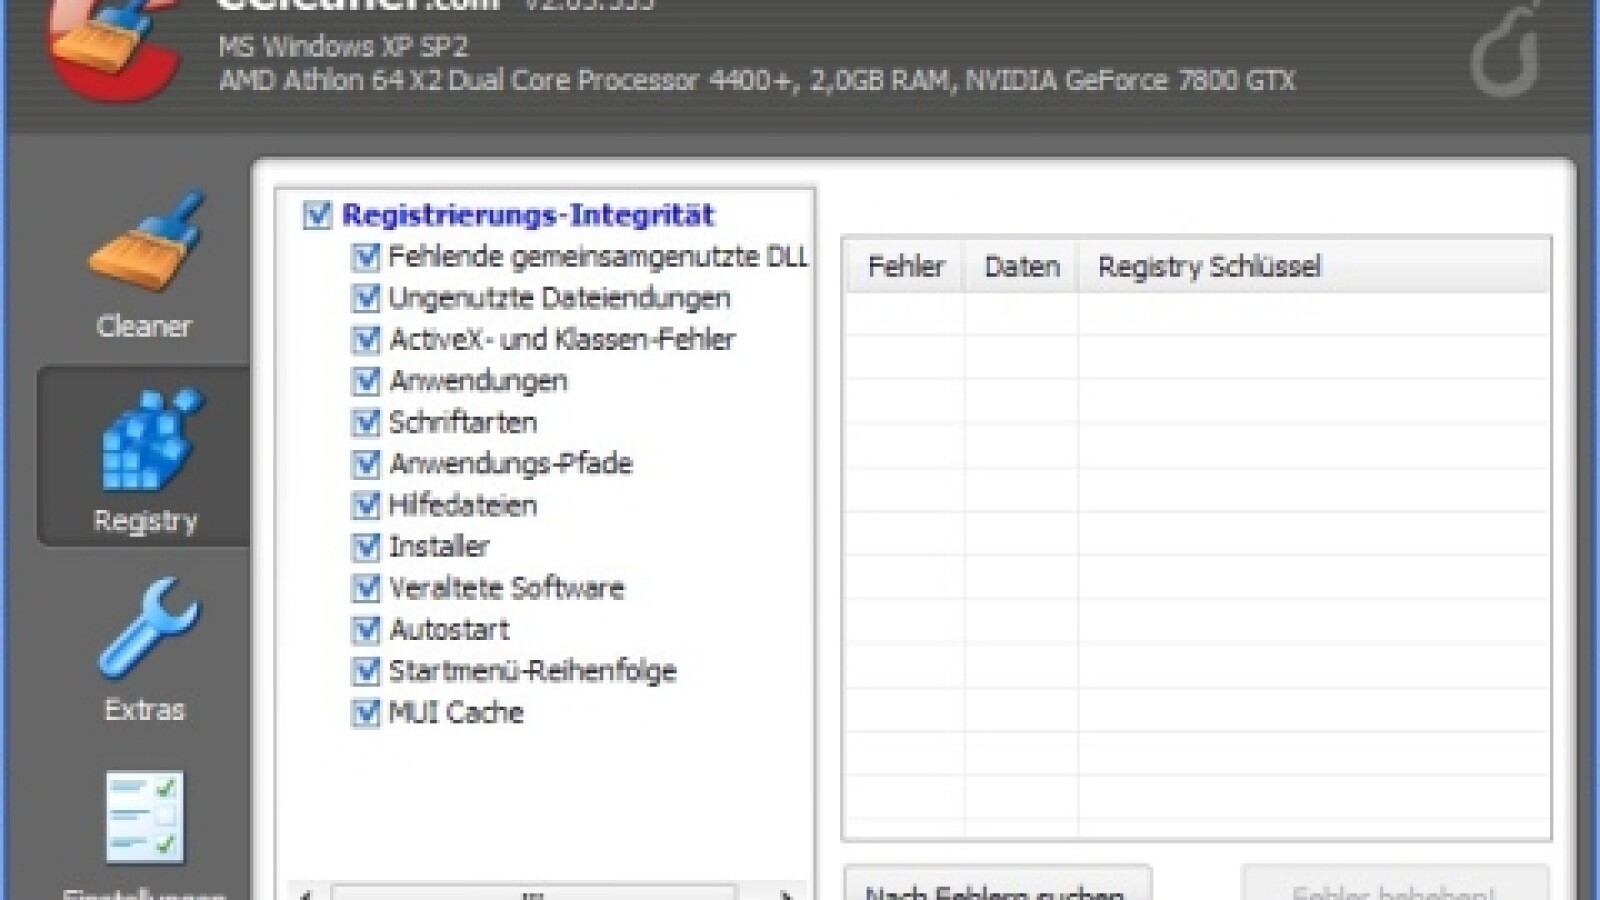
Task: Uncheck the Veraltete Software checkbox
Action: [x=366, y=588]
